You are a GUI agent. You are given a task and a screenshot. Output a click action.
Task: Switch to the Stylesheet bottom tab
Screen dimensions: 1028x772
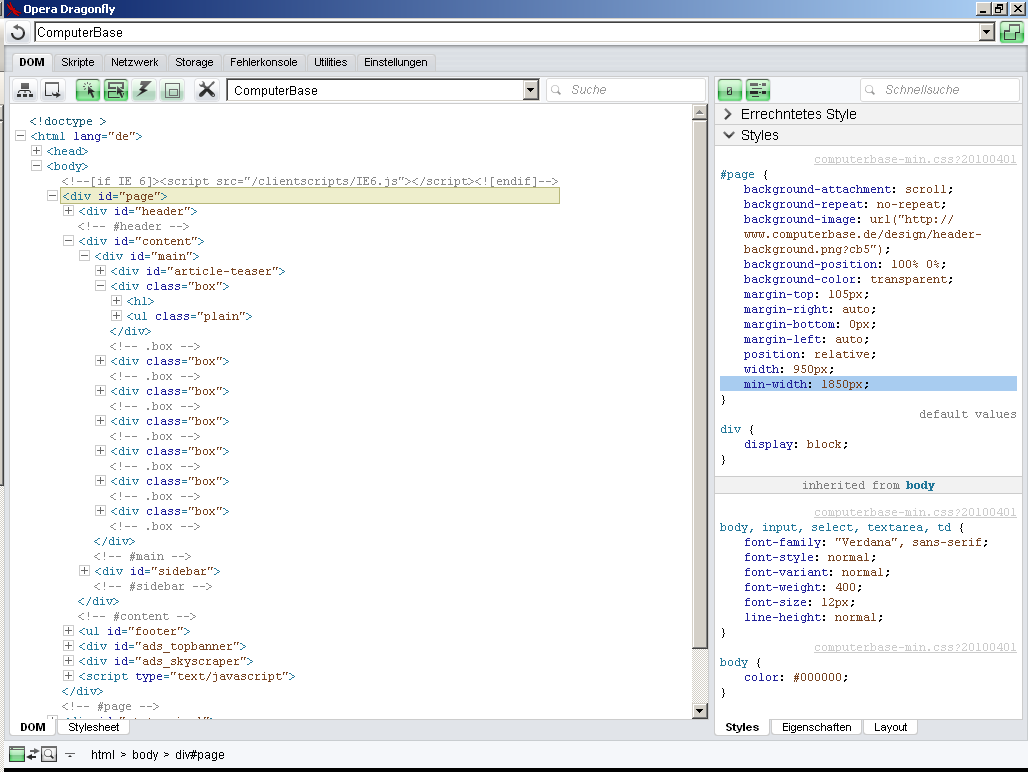click(x=94, y=727)
